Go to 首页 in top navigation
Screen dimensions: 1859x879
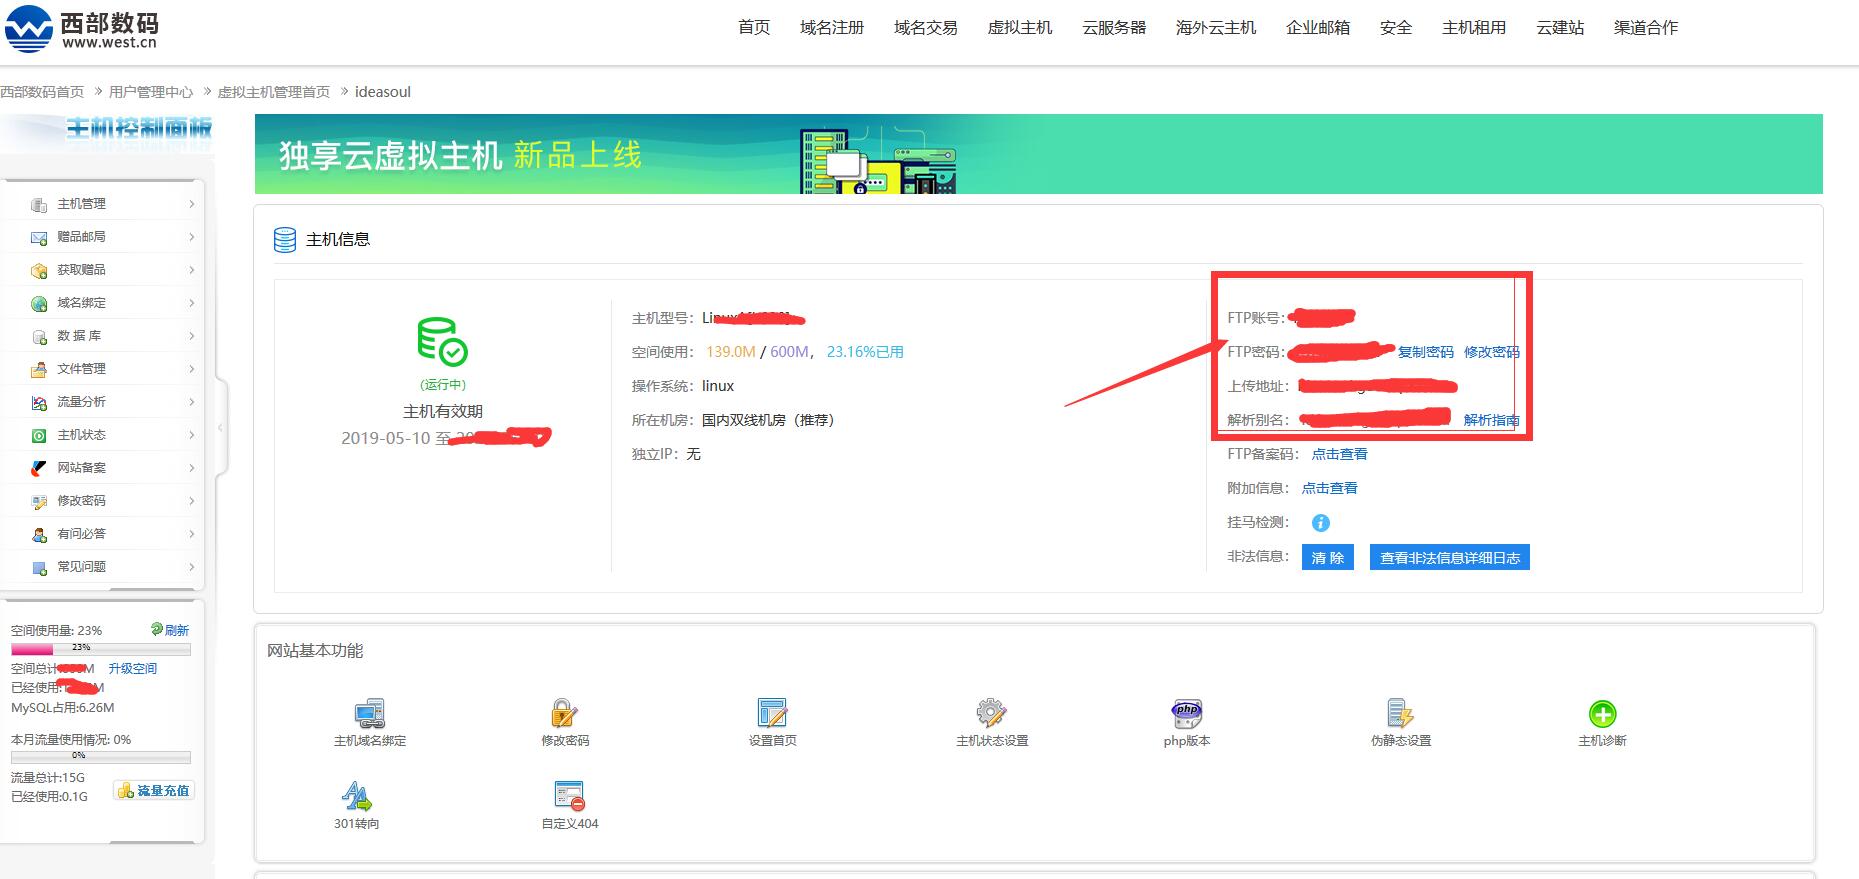pyautogui.click(x=754, y=28)
